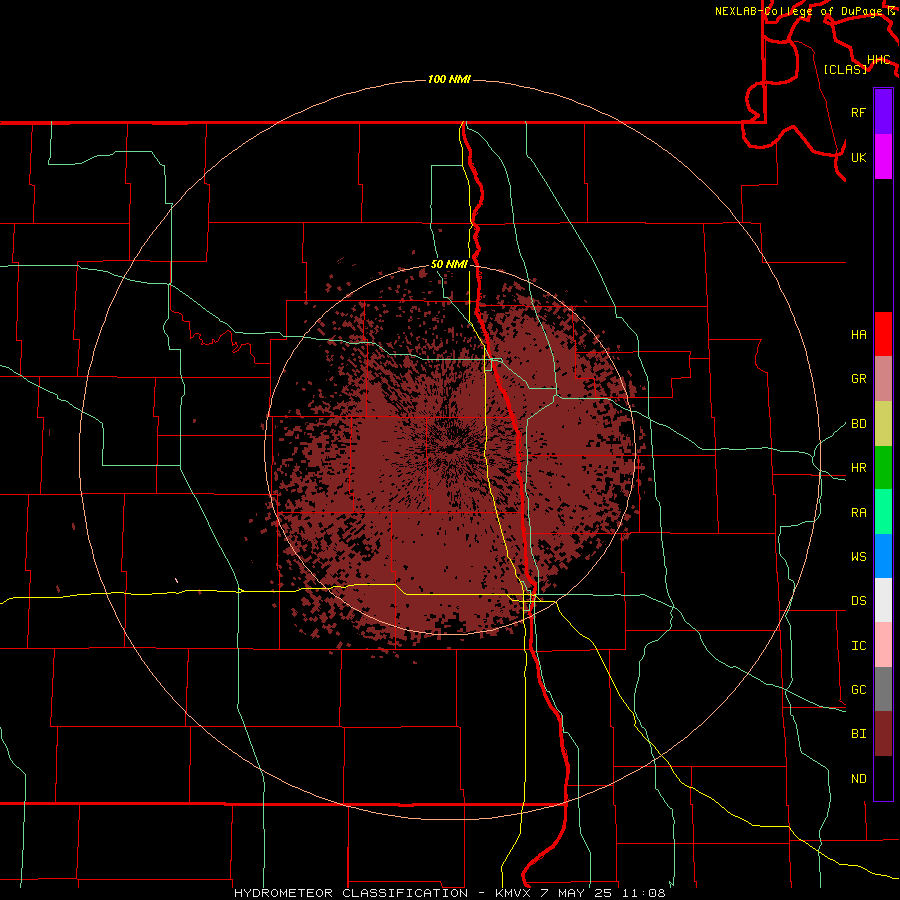Click the UK legend label
The height and width of the screenshot is (900, 900).
(x=859, y=157)
